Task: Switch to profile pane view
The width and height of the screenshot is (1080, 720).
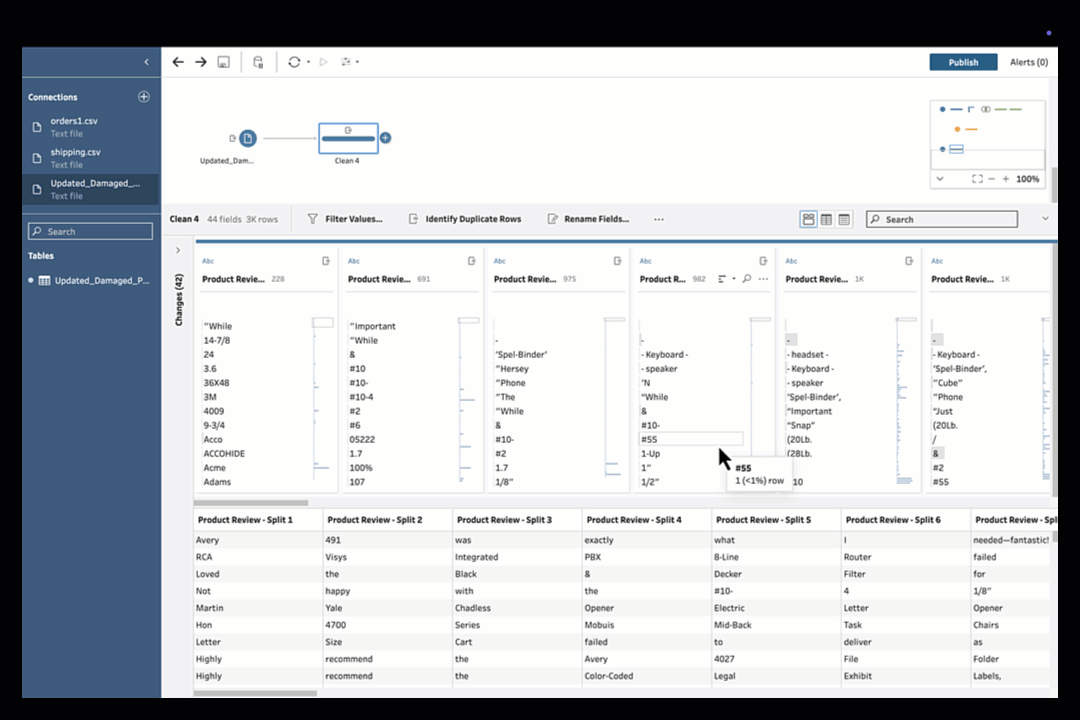Action: [x=809, y=219]
